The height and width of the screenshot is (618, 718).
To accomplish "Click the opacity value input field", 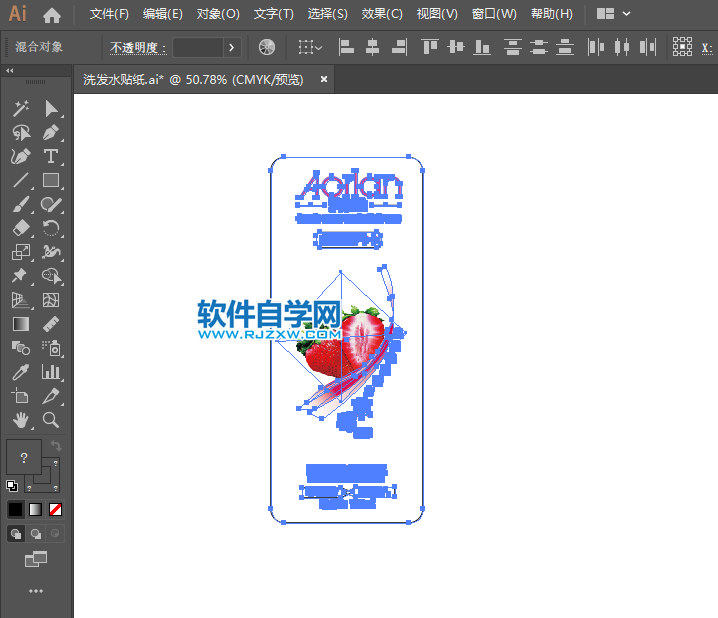I will (198, 47).
